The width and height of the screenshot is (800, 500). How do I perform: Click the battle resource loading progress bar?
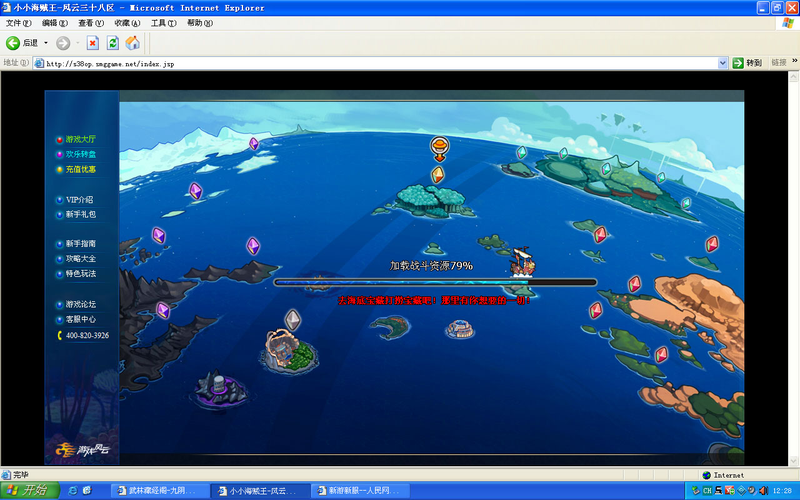tap(435, 282)
